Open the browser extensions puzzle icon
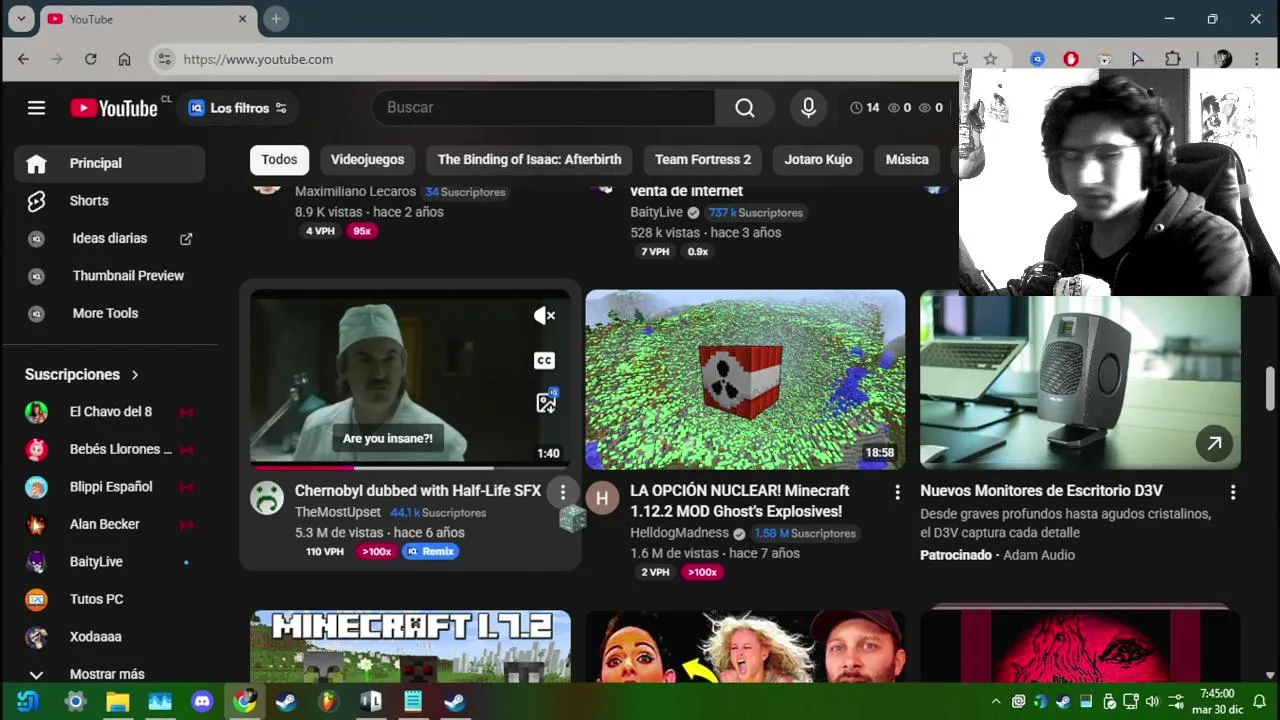 (x=1172, y=59)
